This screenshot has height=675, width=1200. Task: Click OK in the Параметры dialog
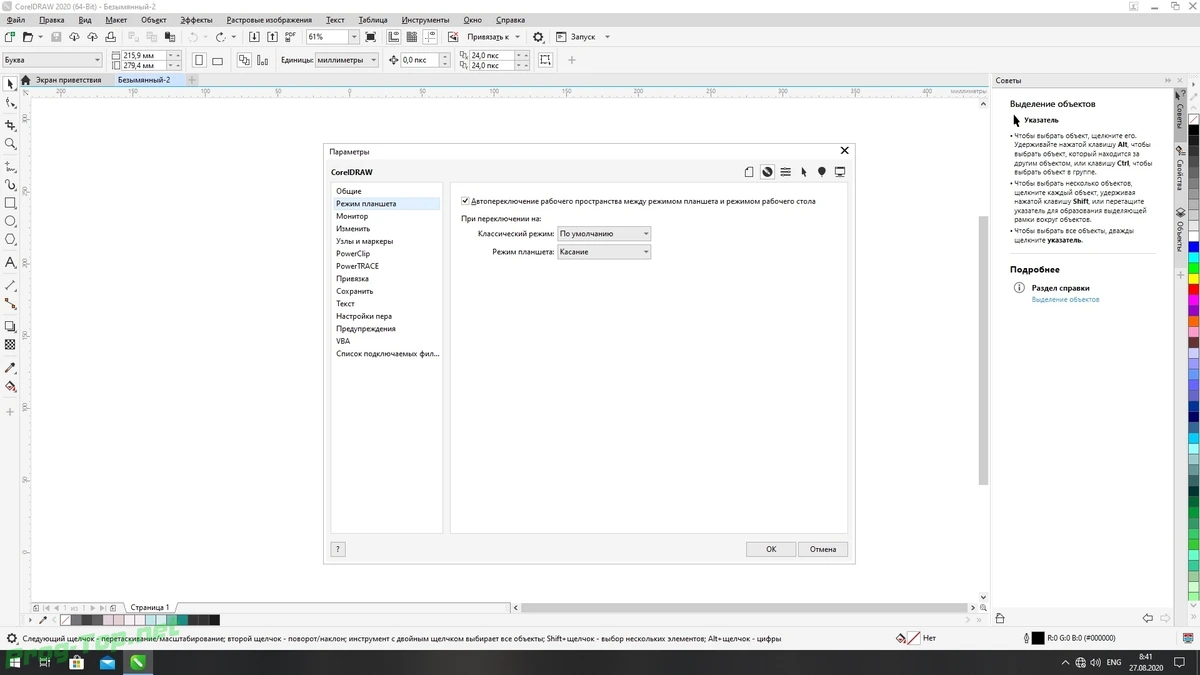coord(771,549)
